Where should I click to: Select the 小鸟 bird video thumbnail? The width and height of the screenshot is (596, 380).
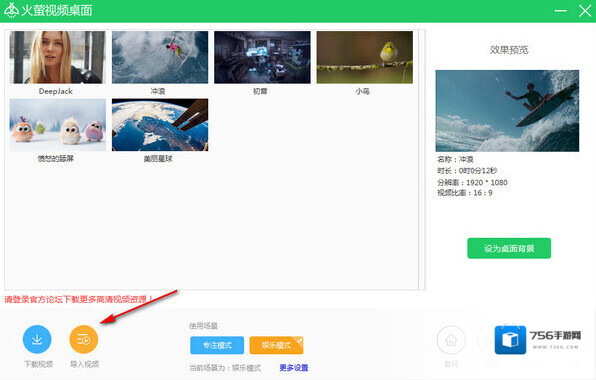(x=365, y=57)
